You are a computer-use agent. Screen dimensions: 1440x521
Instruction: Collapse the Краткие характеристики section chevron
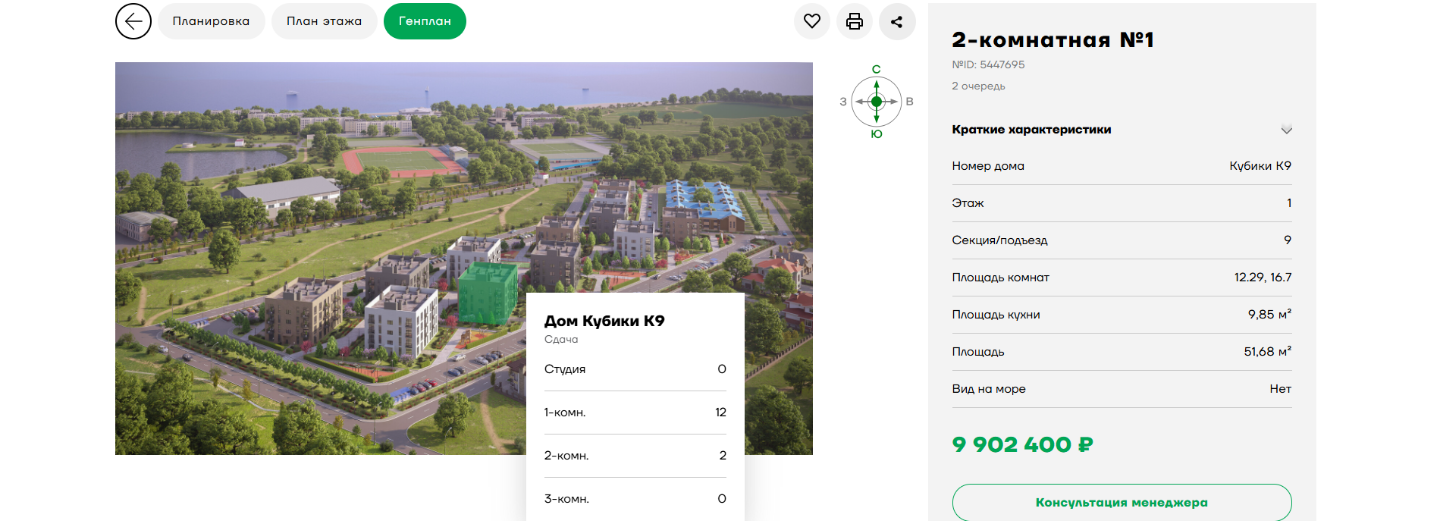(1287, 130)
